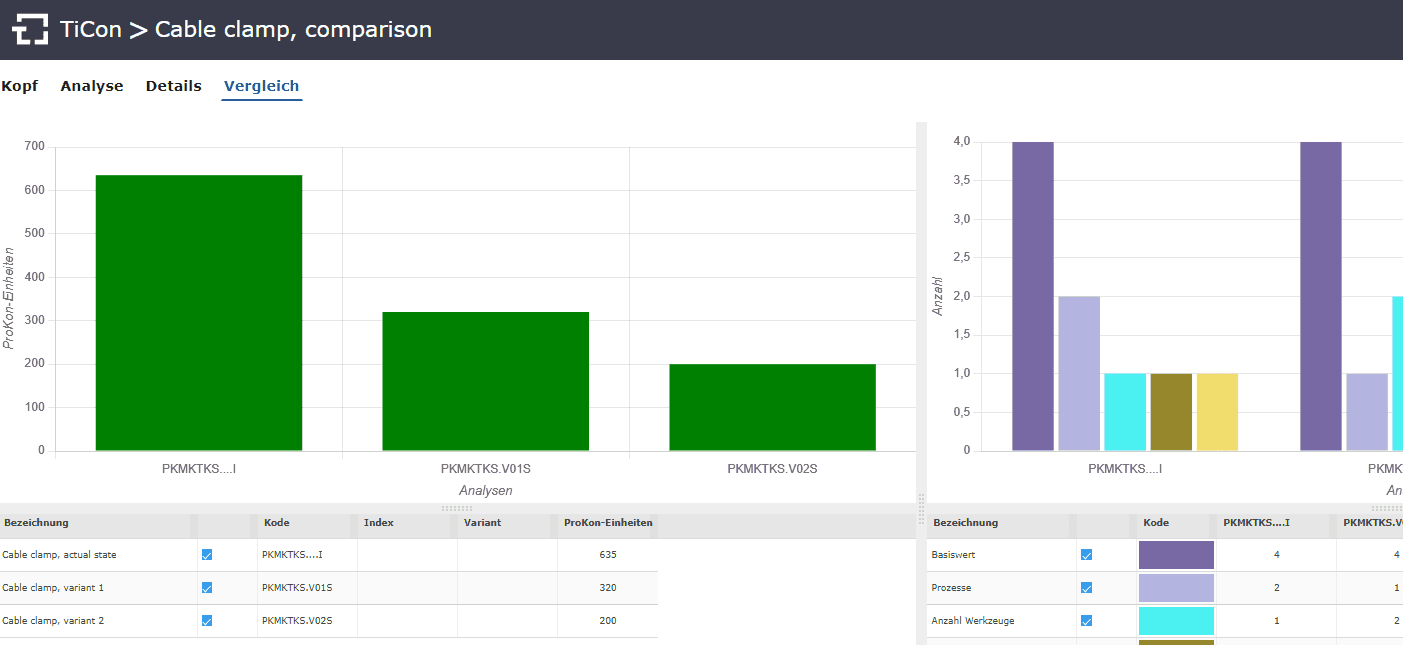
Task: Disable the 'Cable clamp, variant 2' checkbox
Action: click(207, 621)
